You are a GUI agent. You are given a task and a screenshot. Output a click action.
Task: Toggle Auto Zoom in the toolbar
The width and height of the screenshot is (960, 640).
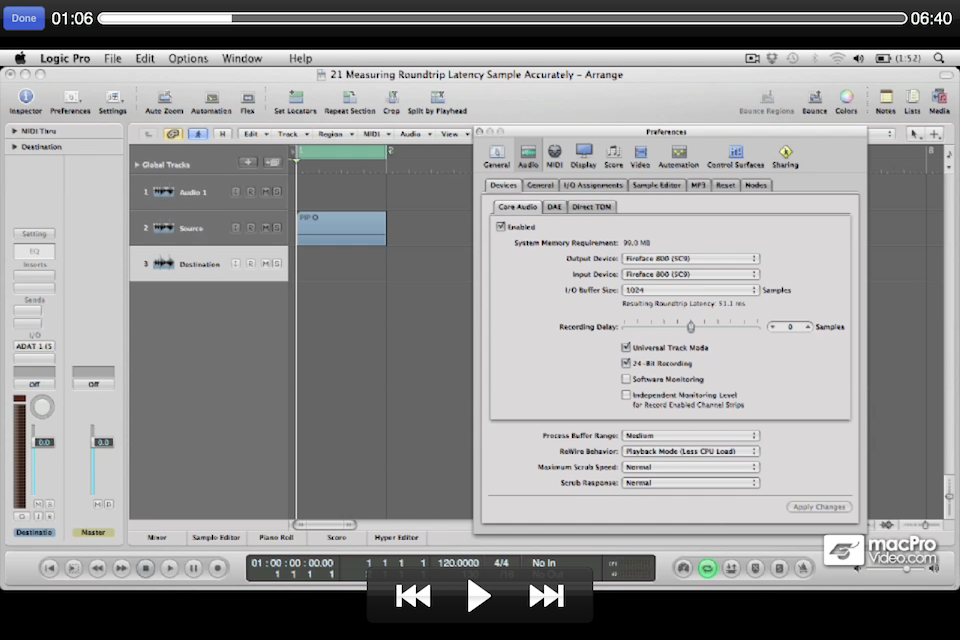pos(164,101)
